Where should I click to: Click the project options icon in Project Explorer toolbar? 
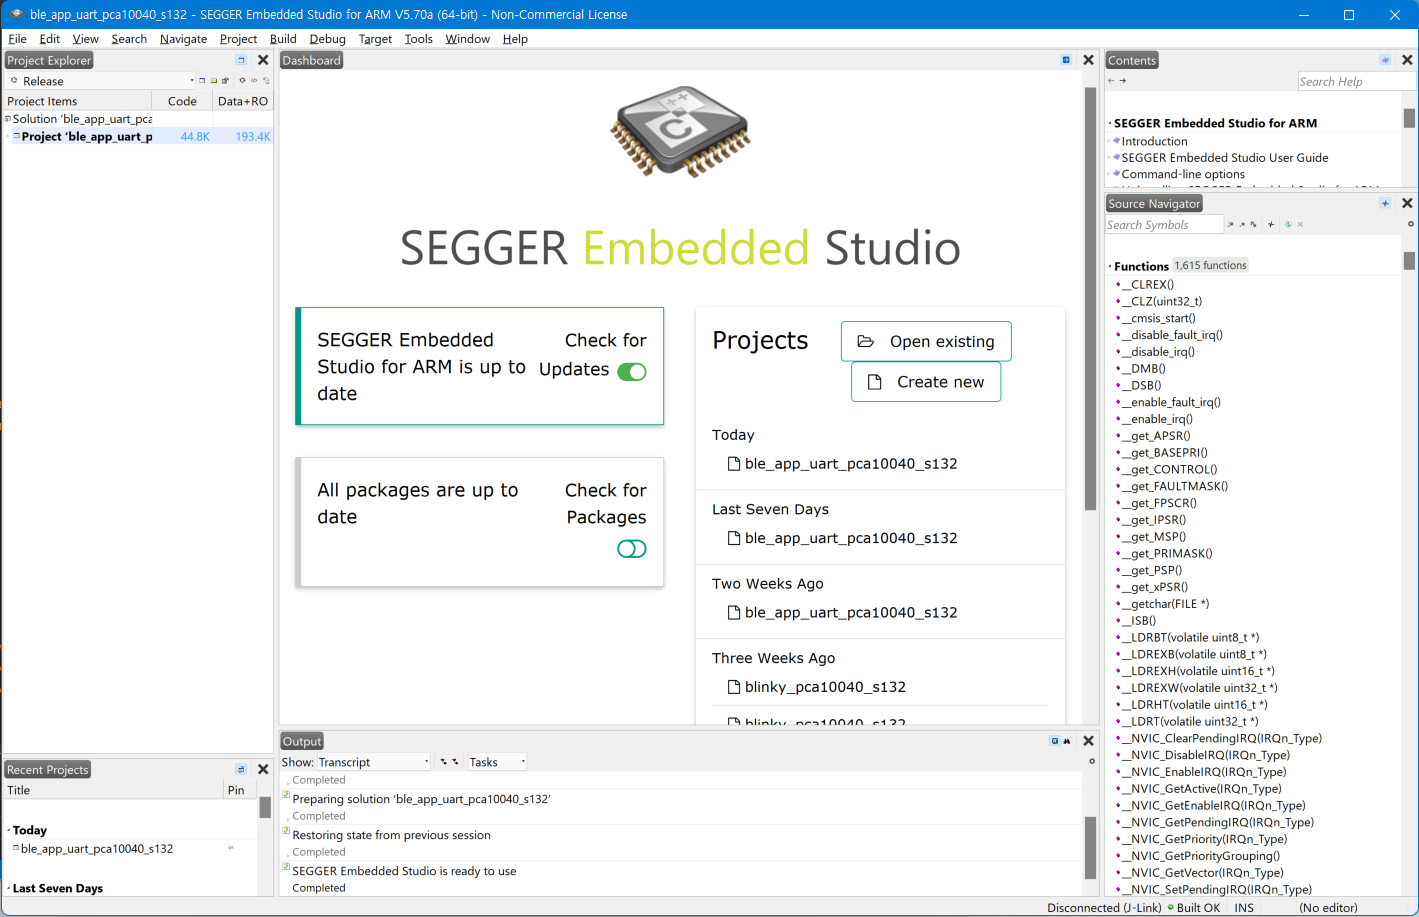[225, 81]
